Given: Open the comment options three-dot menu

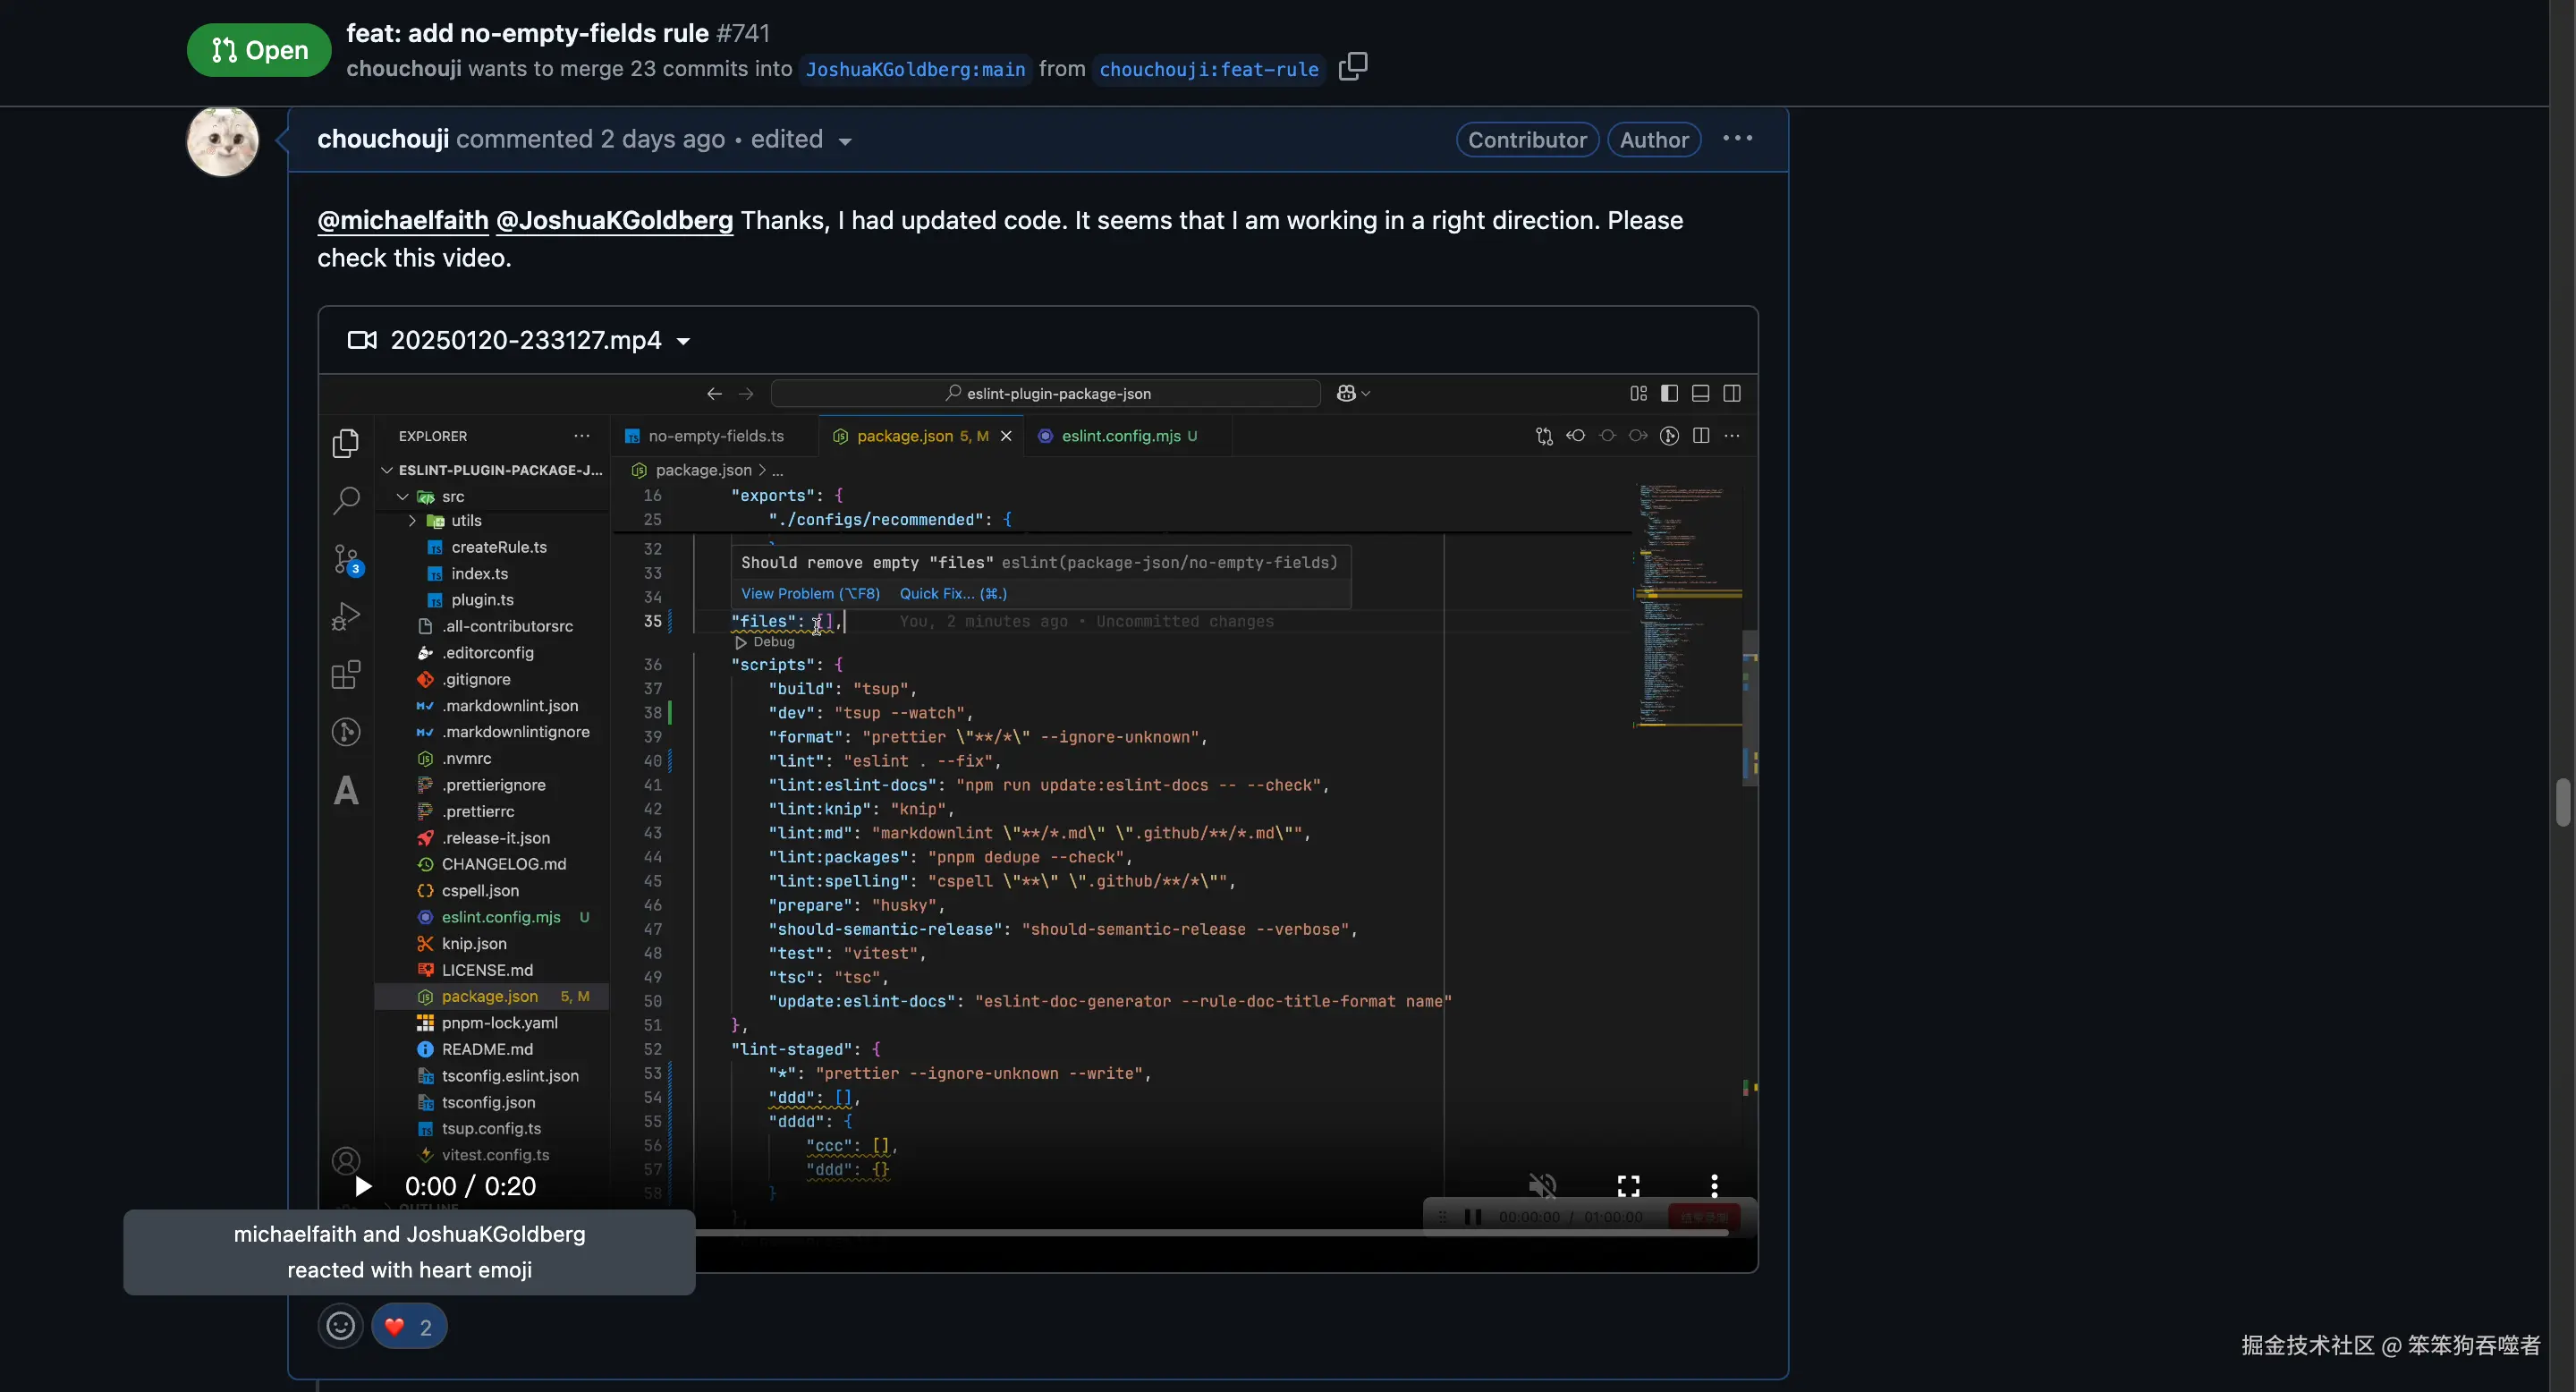Looking at the screenshot, I should coord(1737,139).
